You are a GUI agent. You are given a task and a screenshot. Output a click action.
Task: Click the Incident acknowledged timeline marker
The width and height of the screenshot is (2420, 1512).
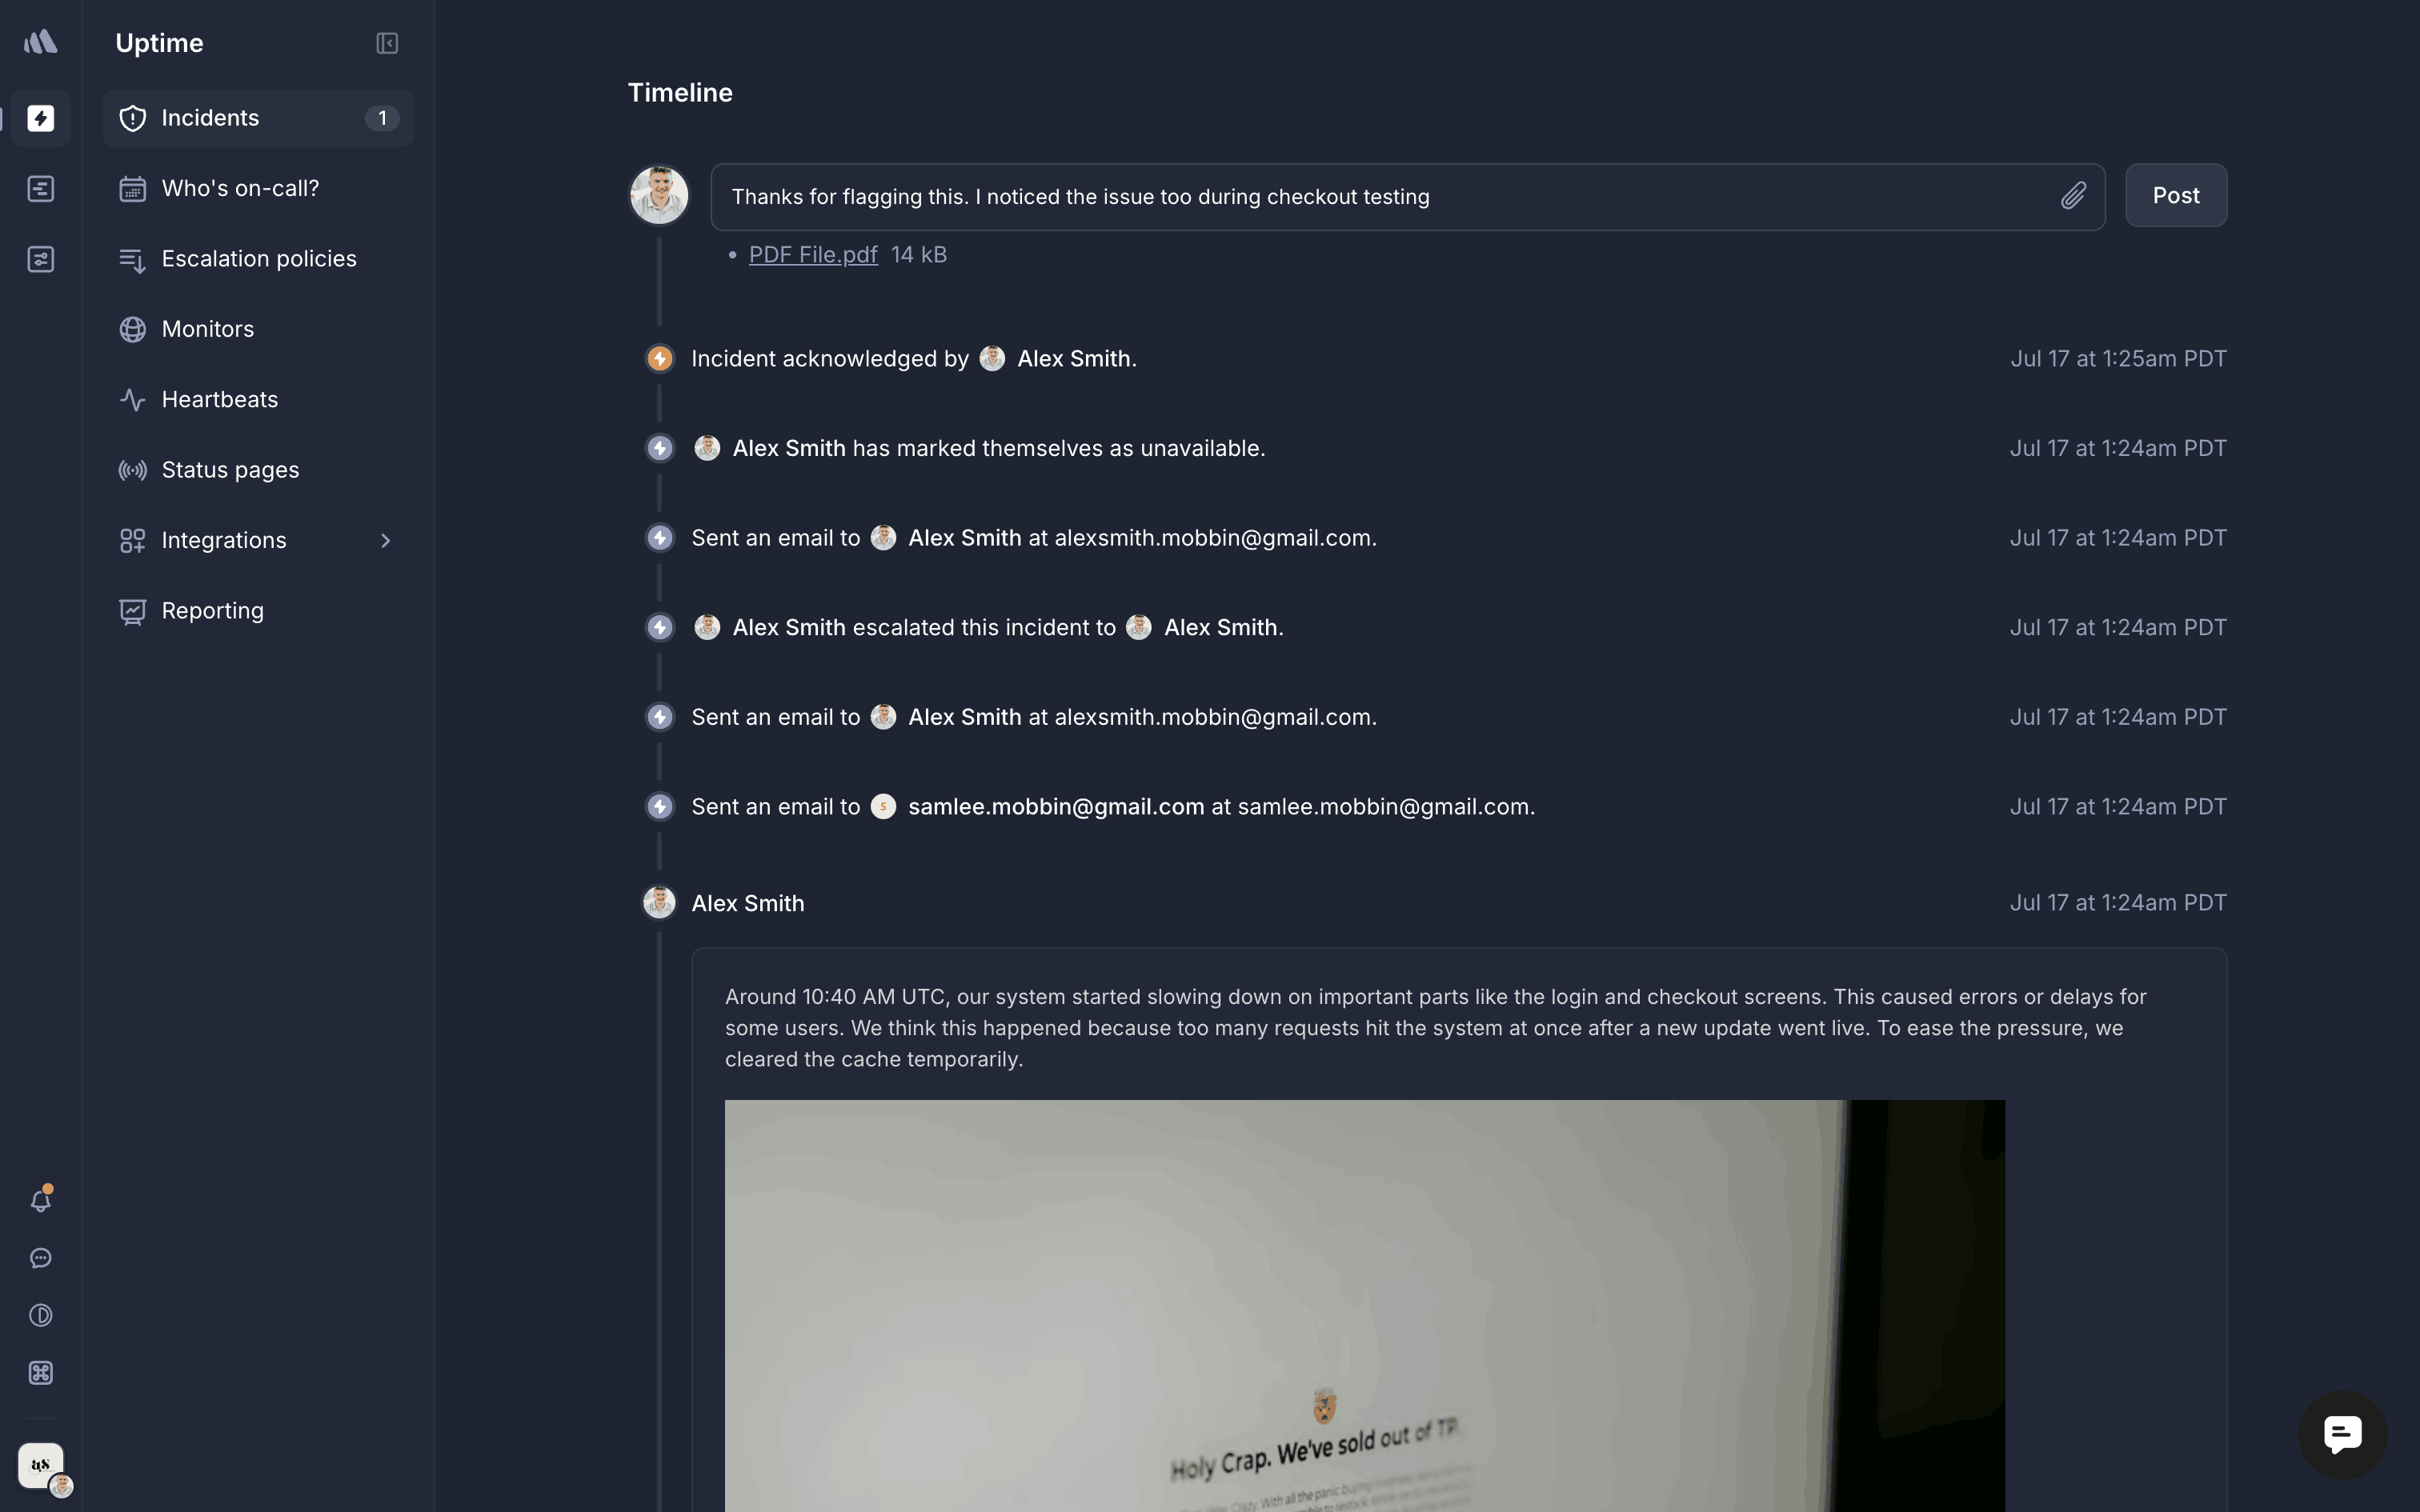point(659,359)
